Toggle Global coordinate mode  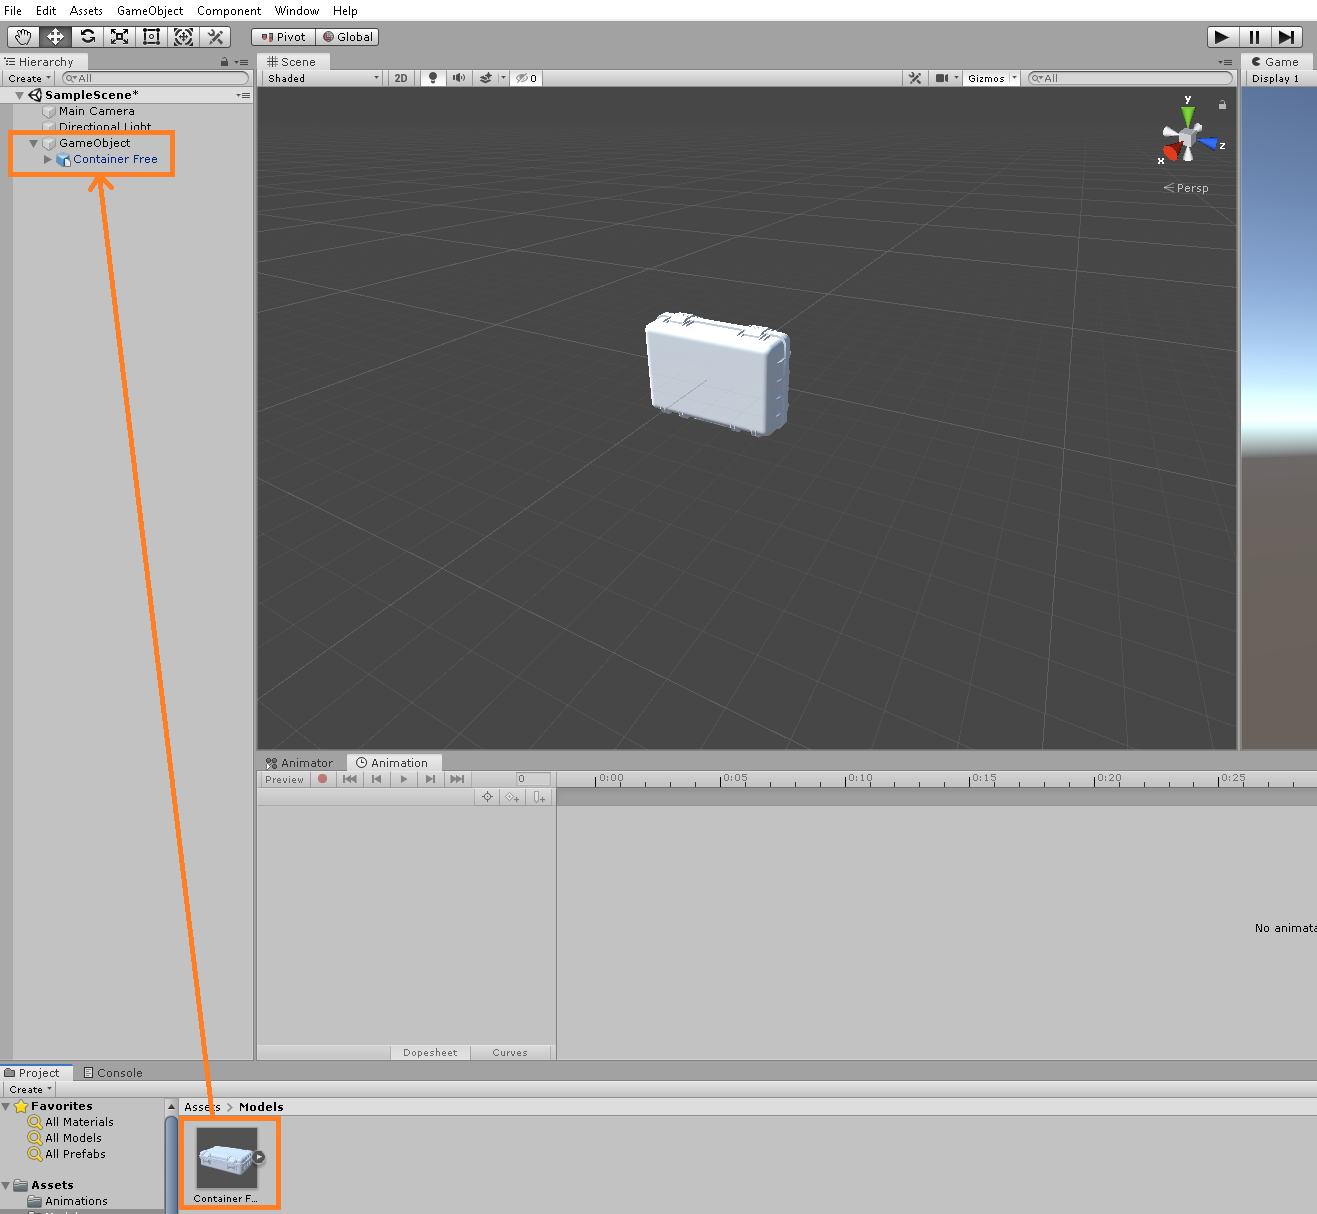click(x=348, y=36)
